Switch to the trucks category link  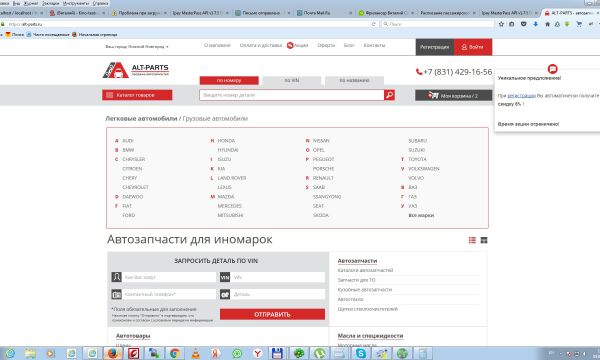pos(215,119)
